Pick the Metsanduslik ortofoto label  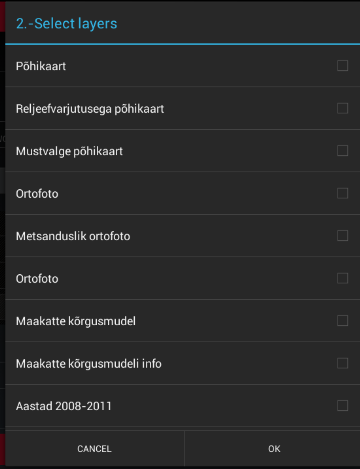coord(73,236)
